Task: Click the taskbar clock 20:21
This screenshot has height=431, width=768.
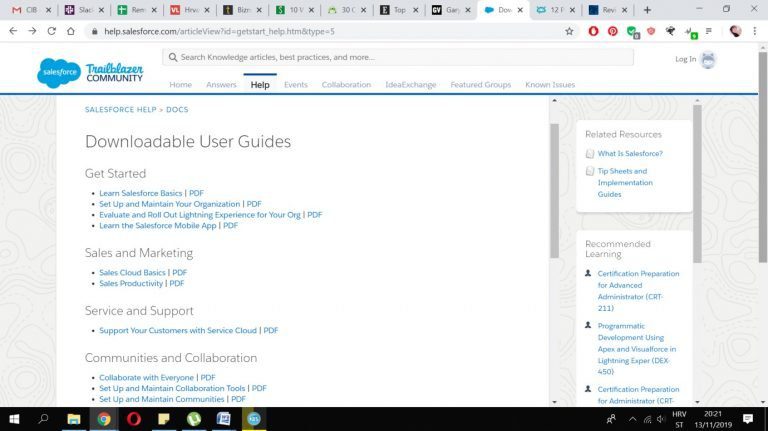Action: tap(713, 414)
